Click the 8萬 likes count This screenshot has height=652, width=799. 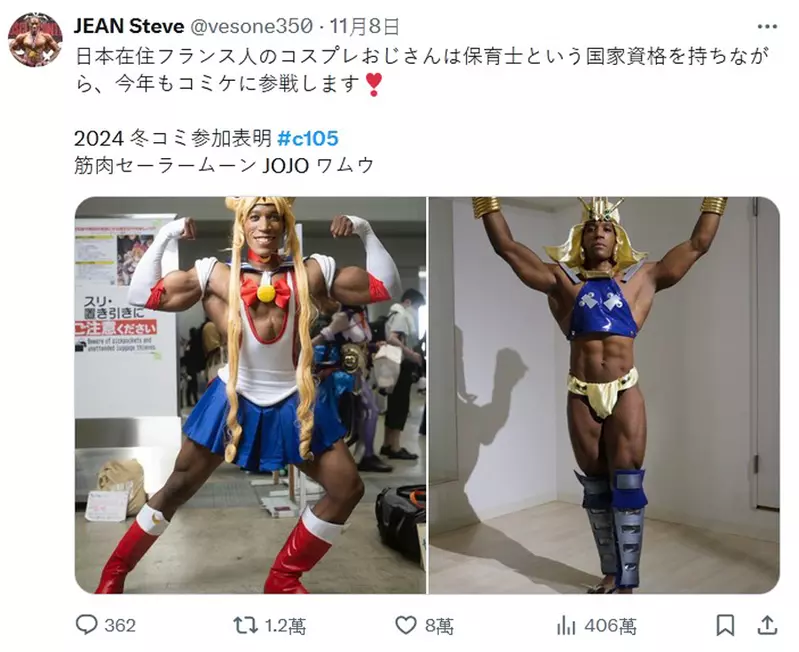[439, 626]
